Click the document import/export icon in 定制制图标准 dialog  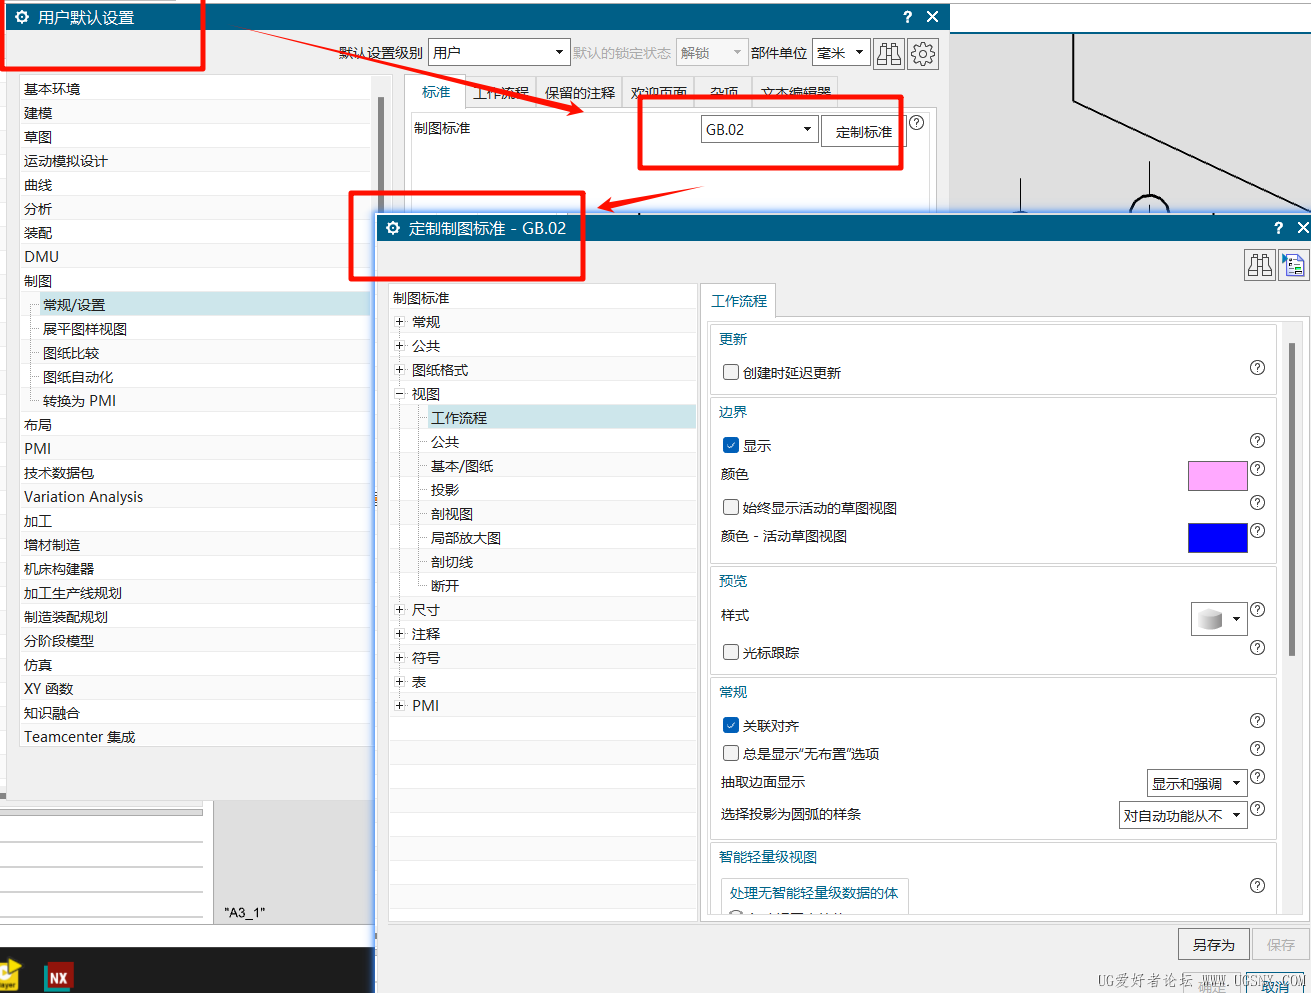[1293, 265]
